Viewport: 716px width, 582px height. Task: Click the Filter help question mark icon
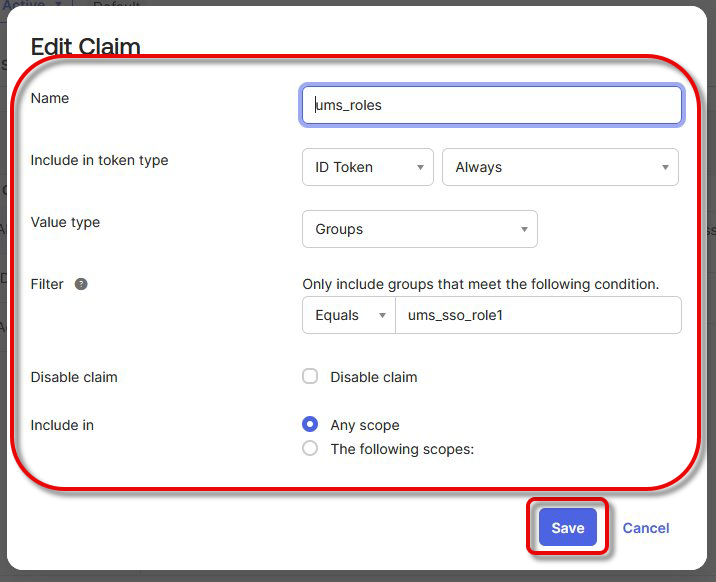81,284
